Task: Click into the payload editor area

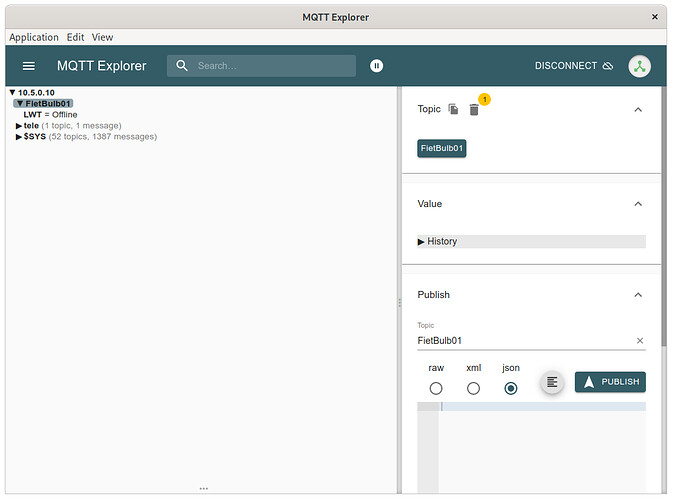Action: [543, 448]
